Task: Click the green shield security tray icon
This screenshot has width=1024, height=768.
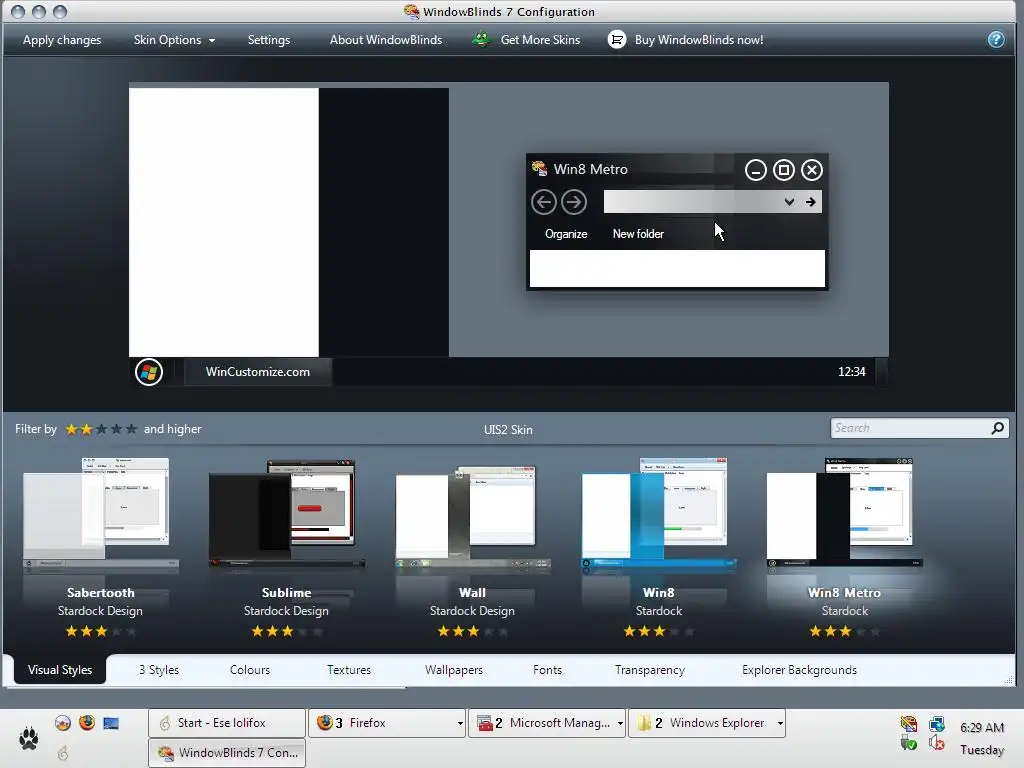Action: 908,743
